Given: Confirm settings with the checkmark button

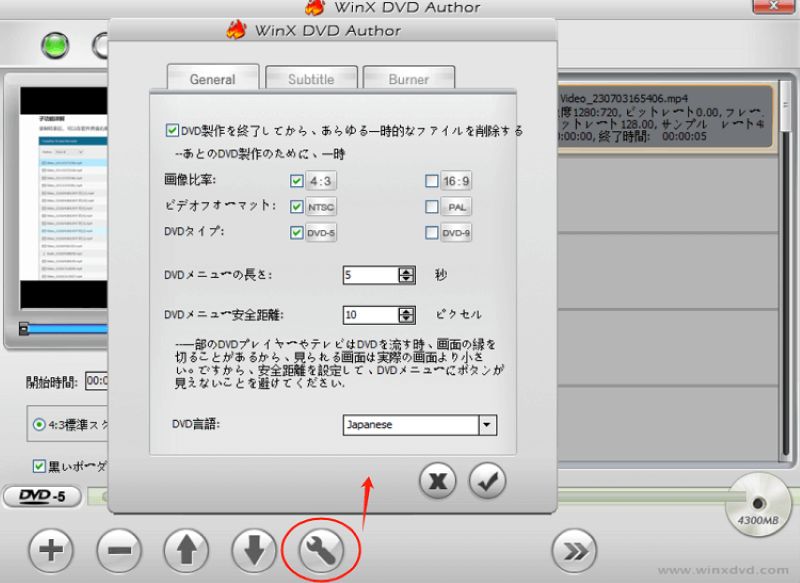Looking at the screenshot, I should click(487, 481).
